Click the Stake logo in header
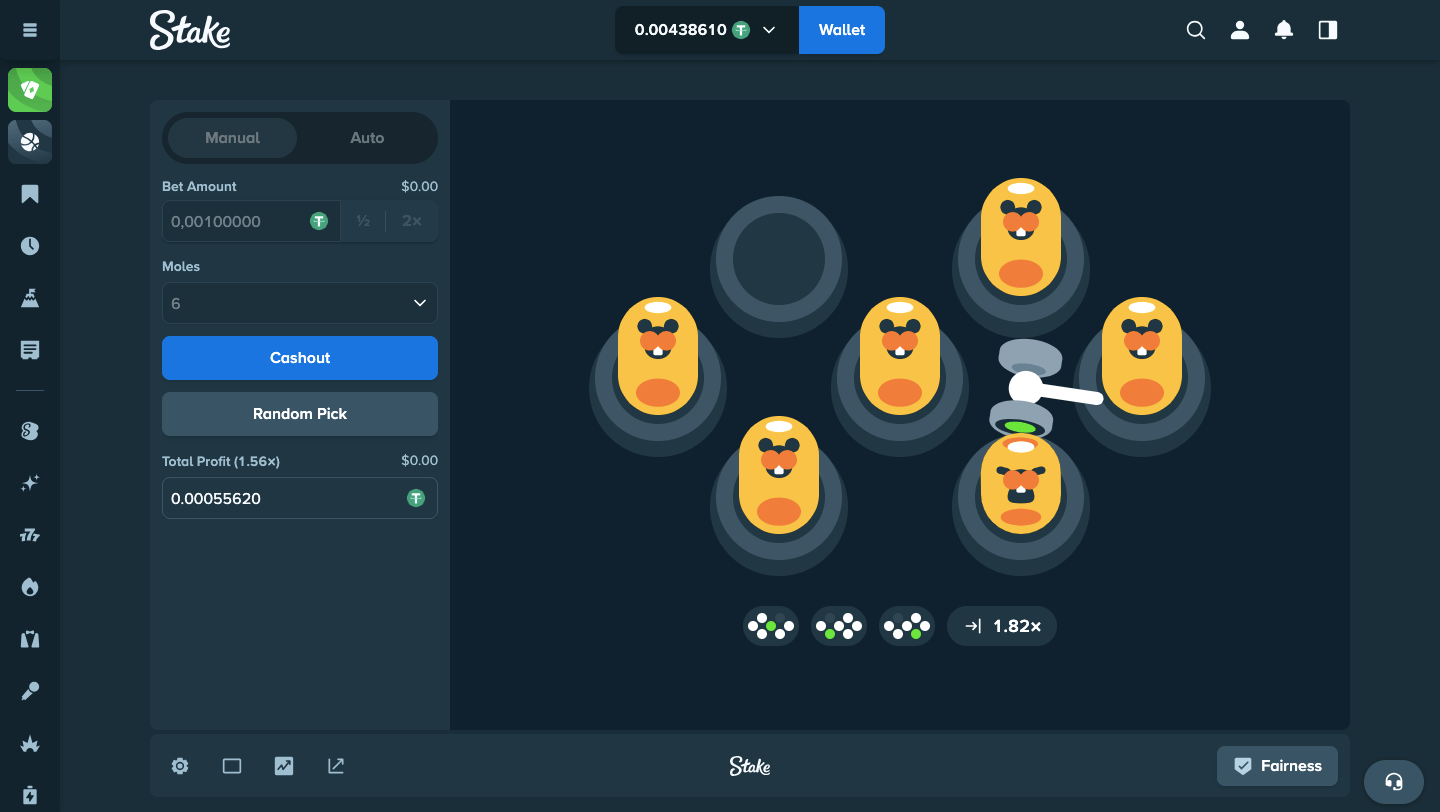1440x812 pixels. pos(190,30)
